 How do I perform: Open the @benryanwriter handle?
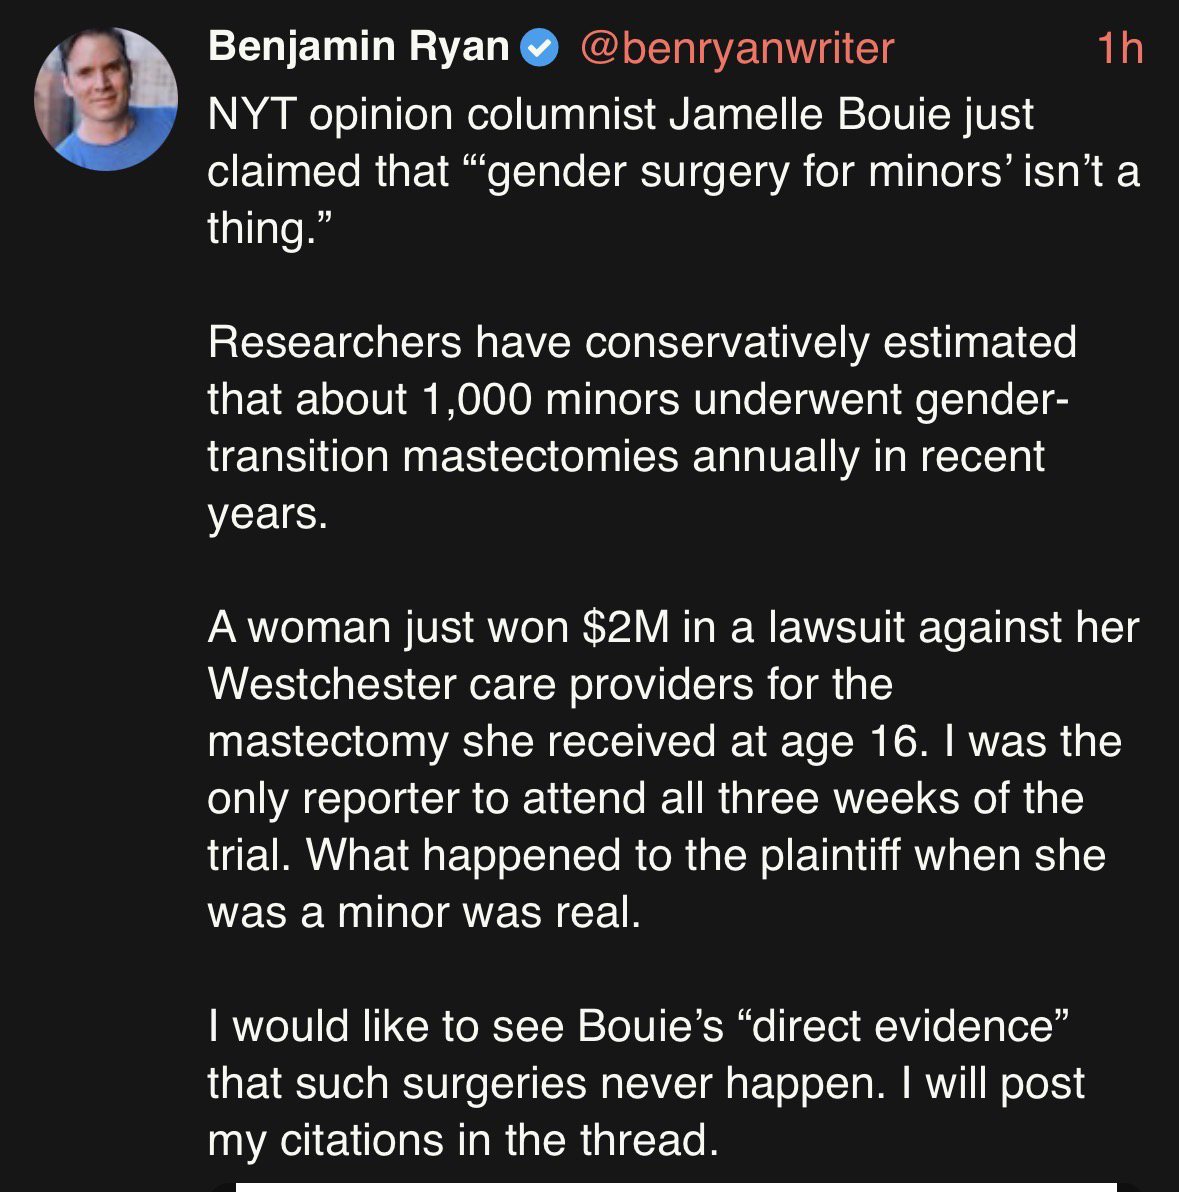(736, 47)
